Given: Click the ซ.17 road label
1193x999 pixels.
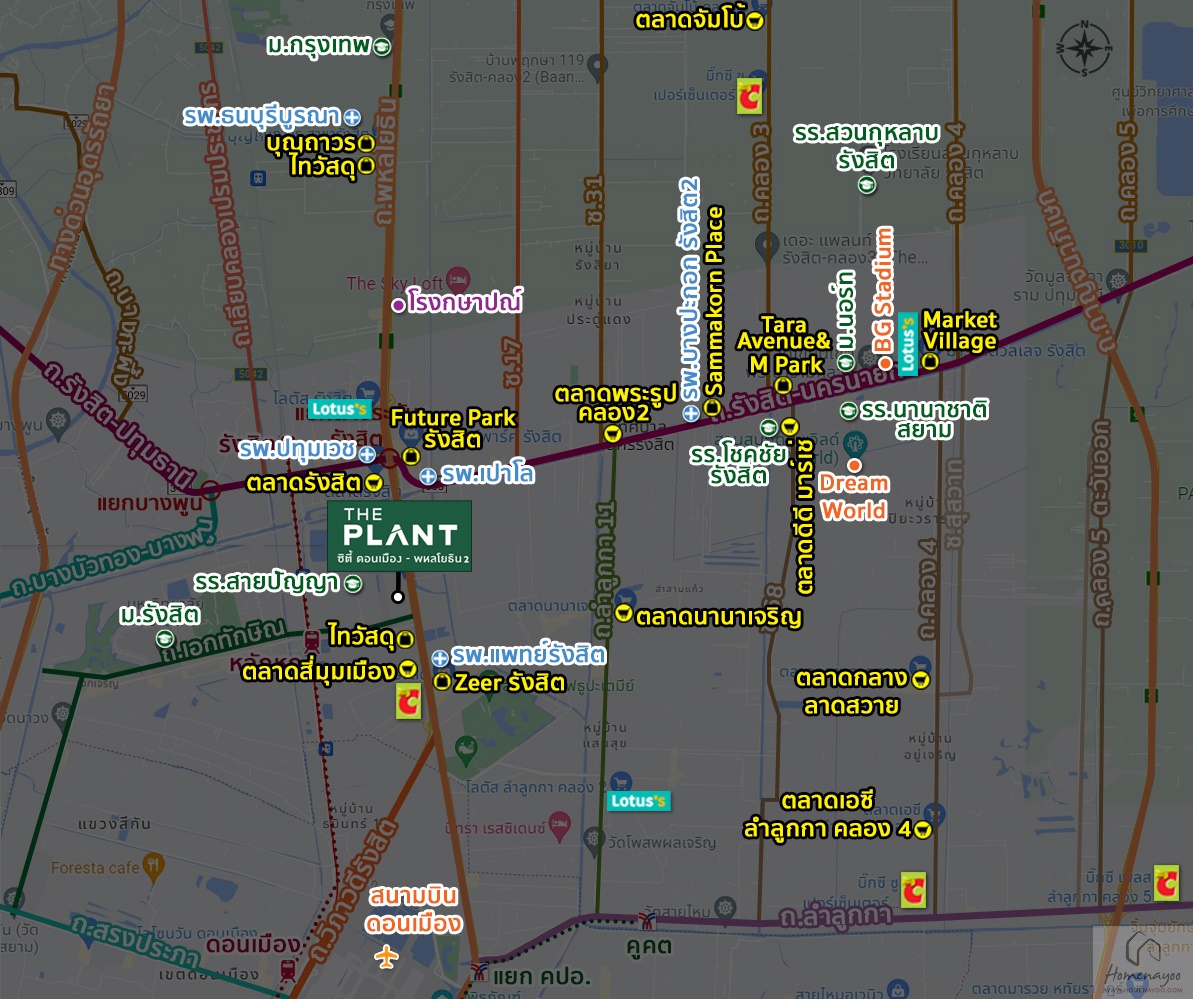Looking at the screenshot, I should (511, 362).
